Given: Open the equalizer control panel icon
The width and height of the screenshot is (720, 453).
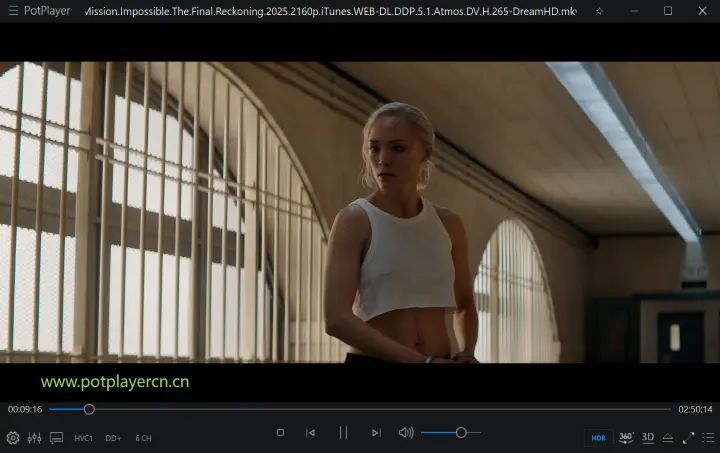Looking at the screenshot, I should tap(34, 438).
